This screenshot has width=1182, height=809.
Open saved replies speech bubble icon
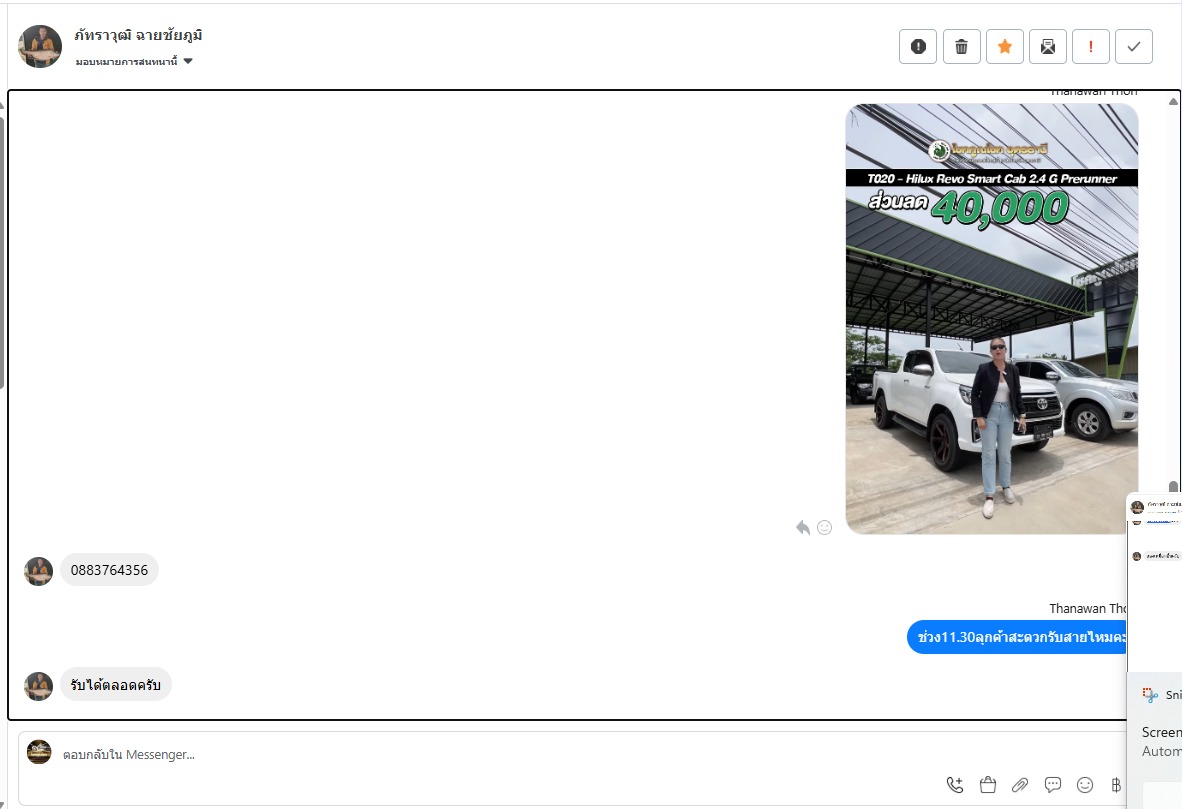(x=1052, y=785)
